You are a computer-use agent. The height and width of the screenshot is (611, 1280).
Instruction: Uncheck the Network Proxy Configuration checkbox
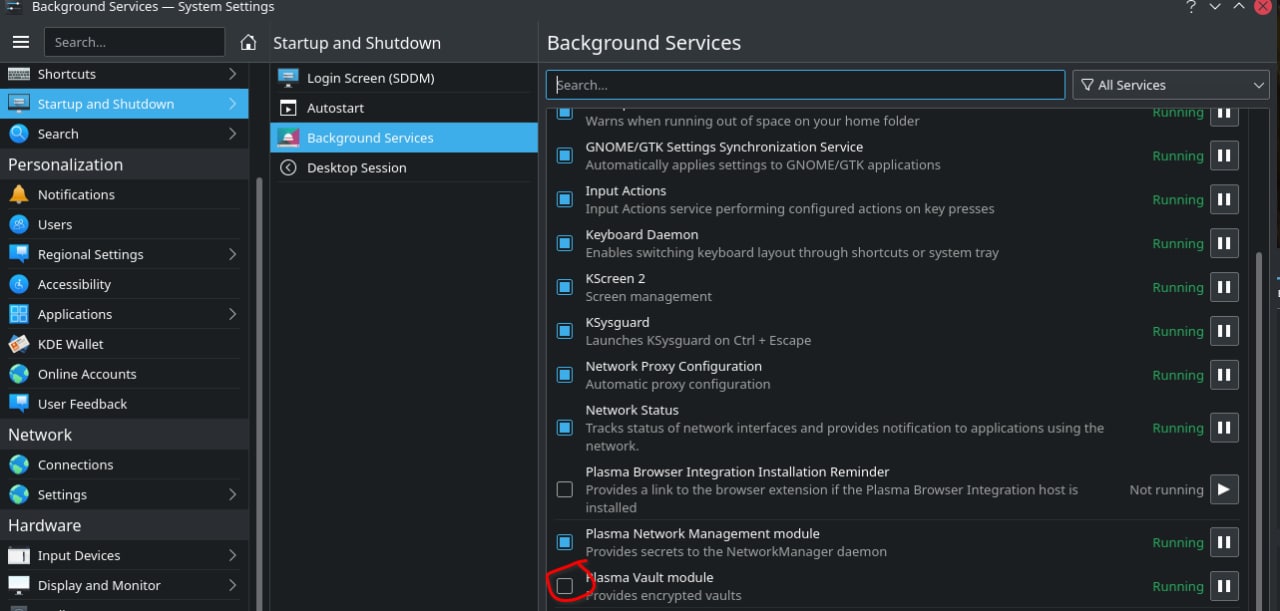coord(565,376)
